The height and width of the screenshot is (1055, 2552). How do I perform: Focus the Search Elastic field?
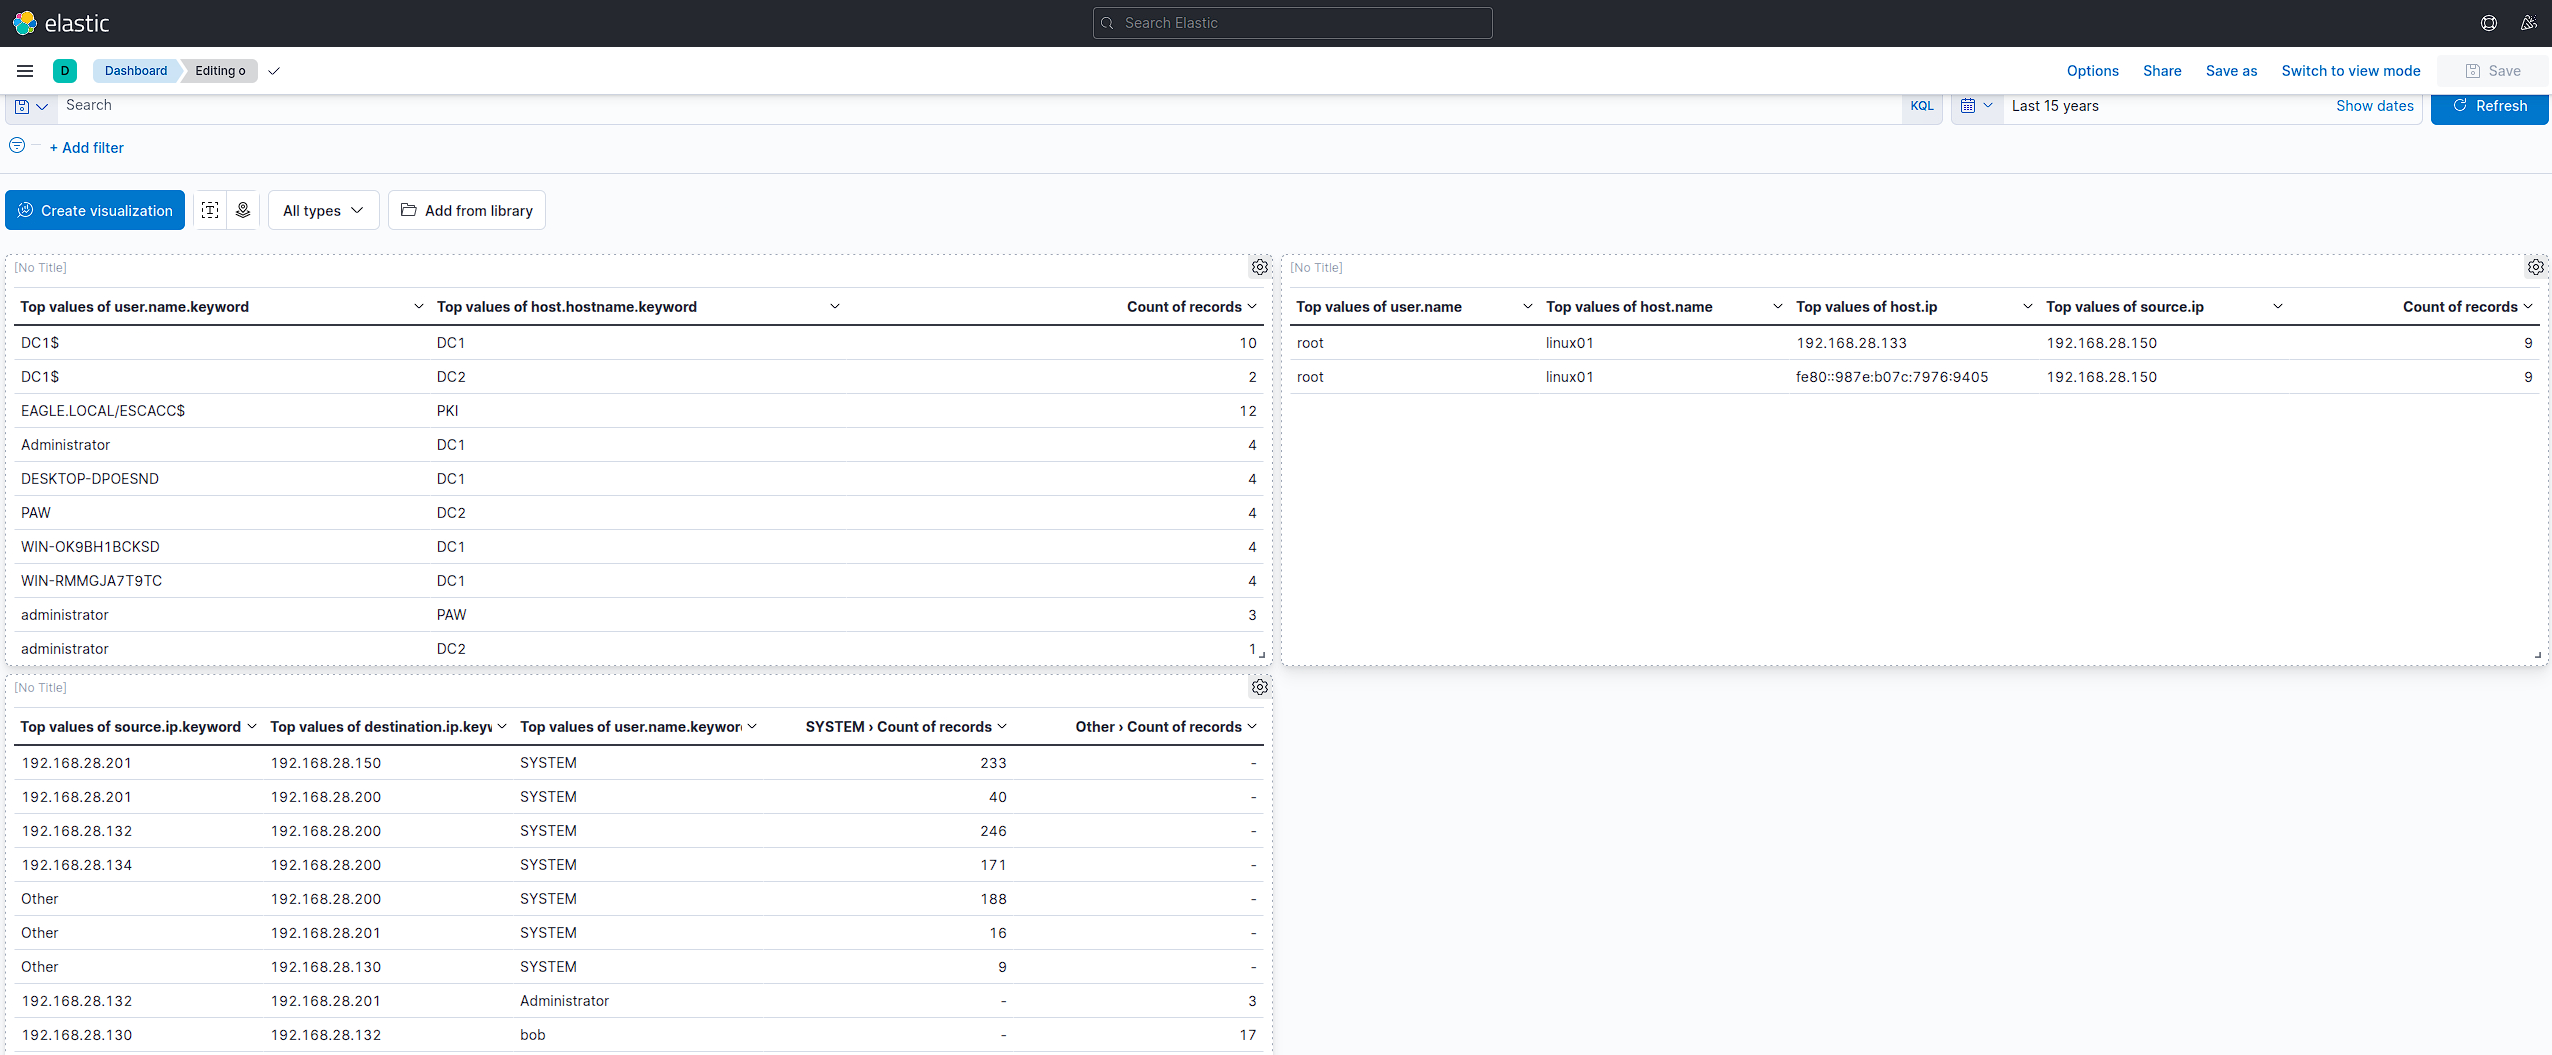click(1292, 23)
